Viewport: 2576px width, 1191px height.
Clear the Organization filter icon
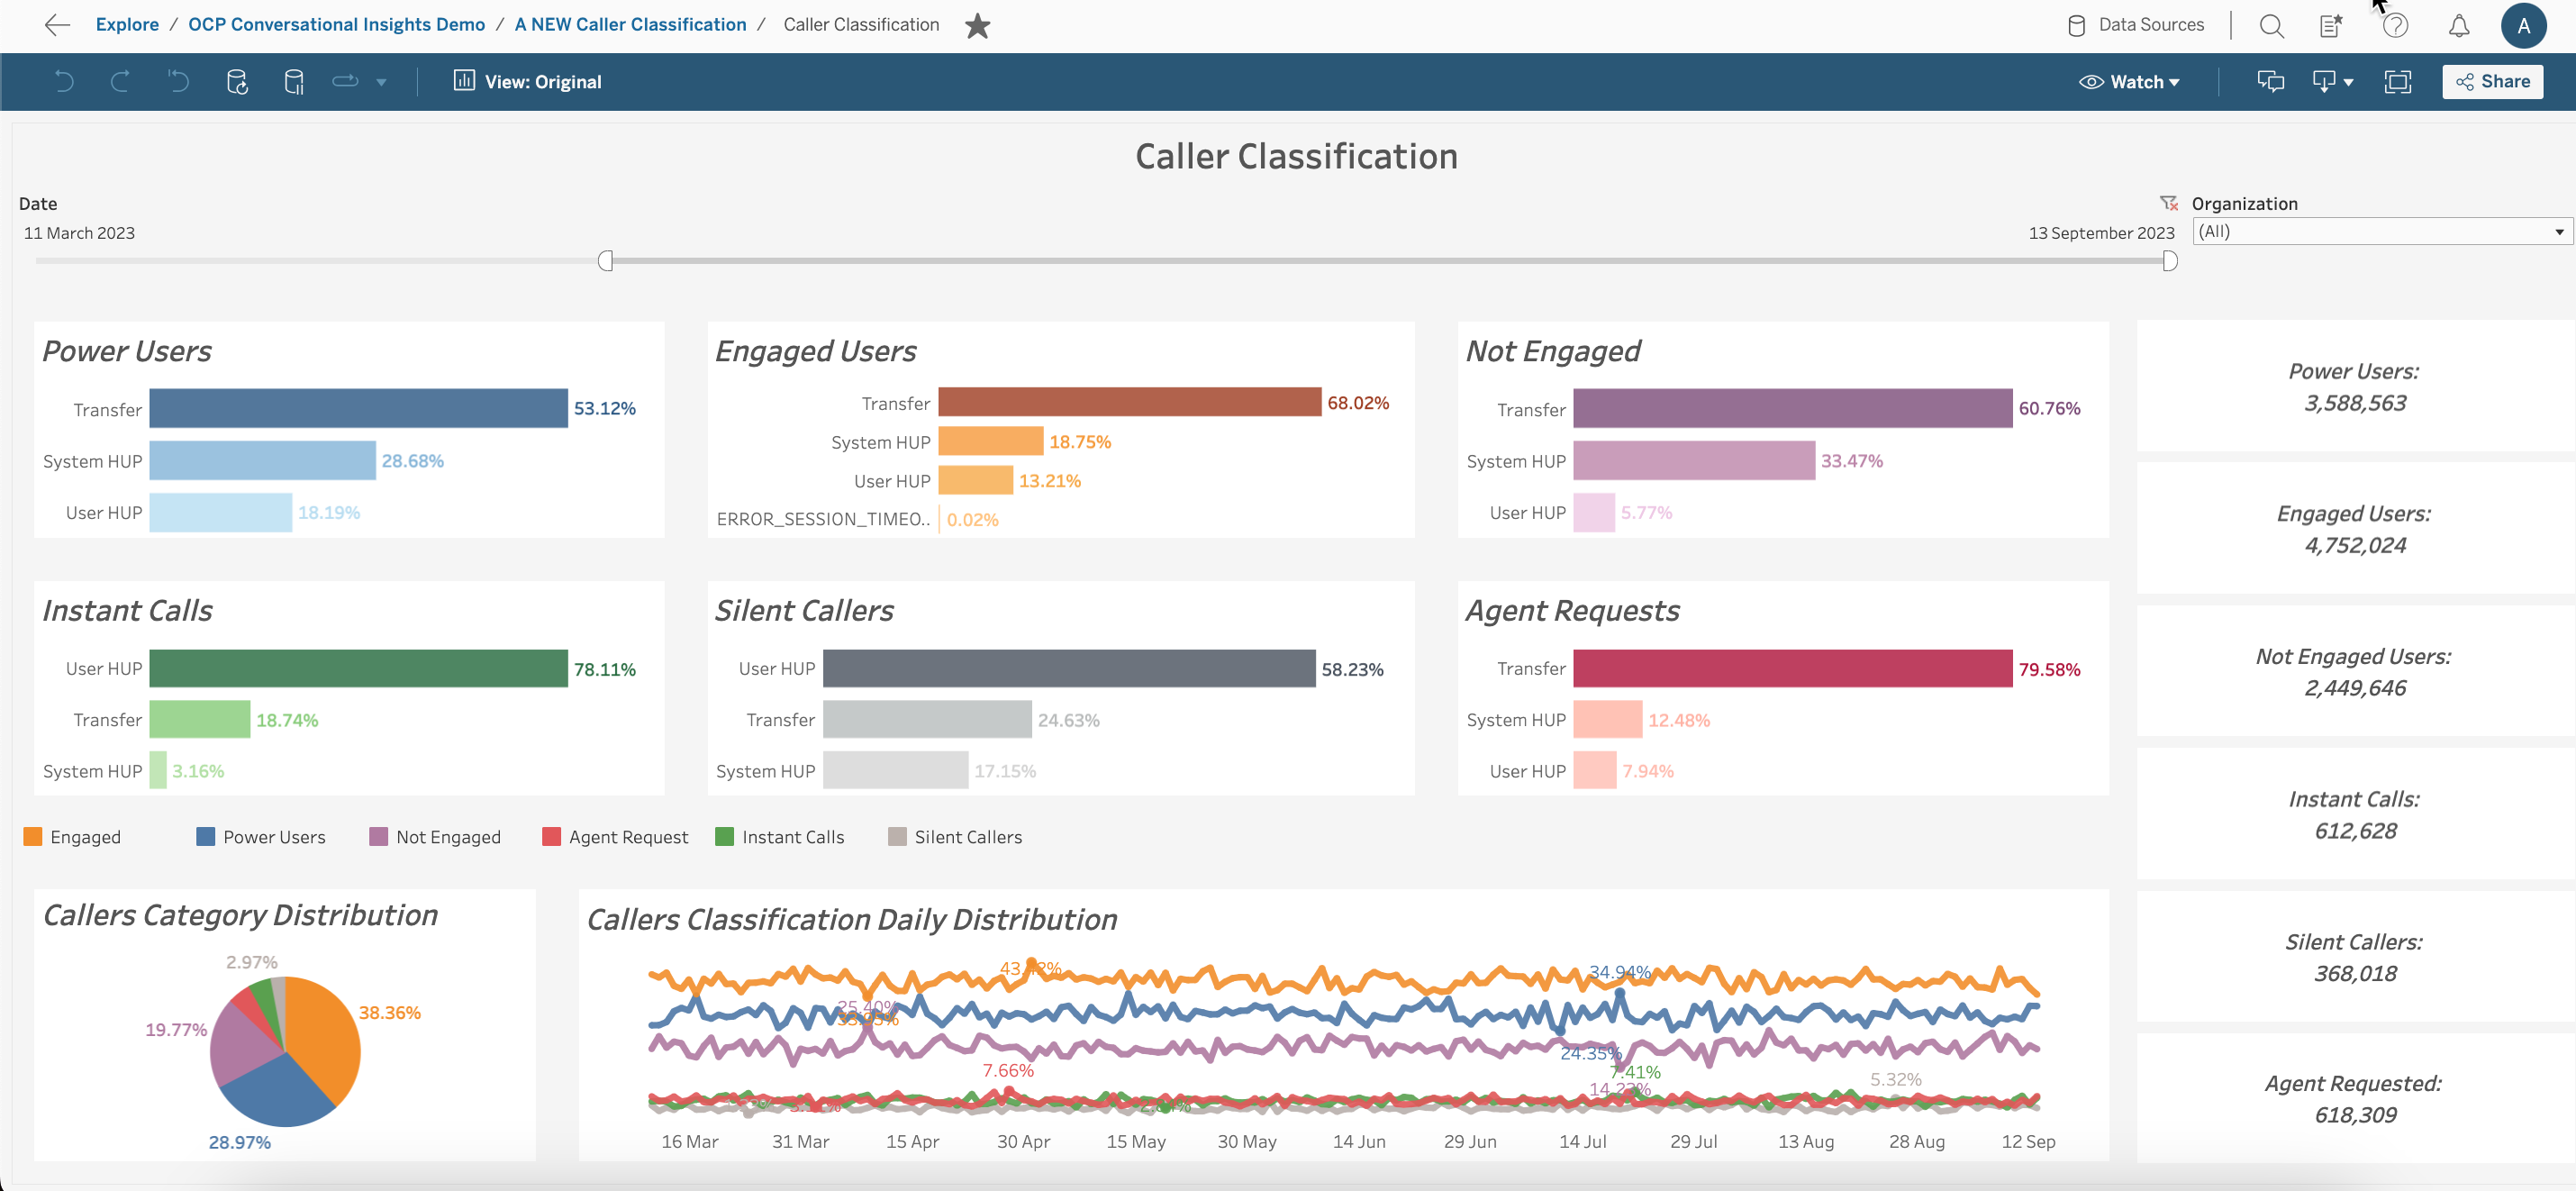2168,203
